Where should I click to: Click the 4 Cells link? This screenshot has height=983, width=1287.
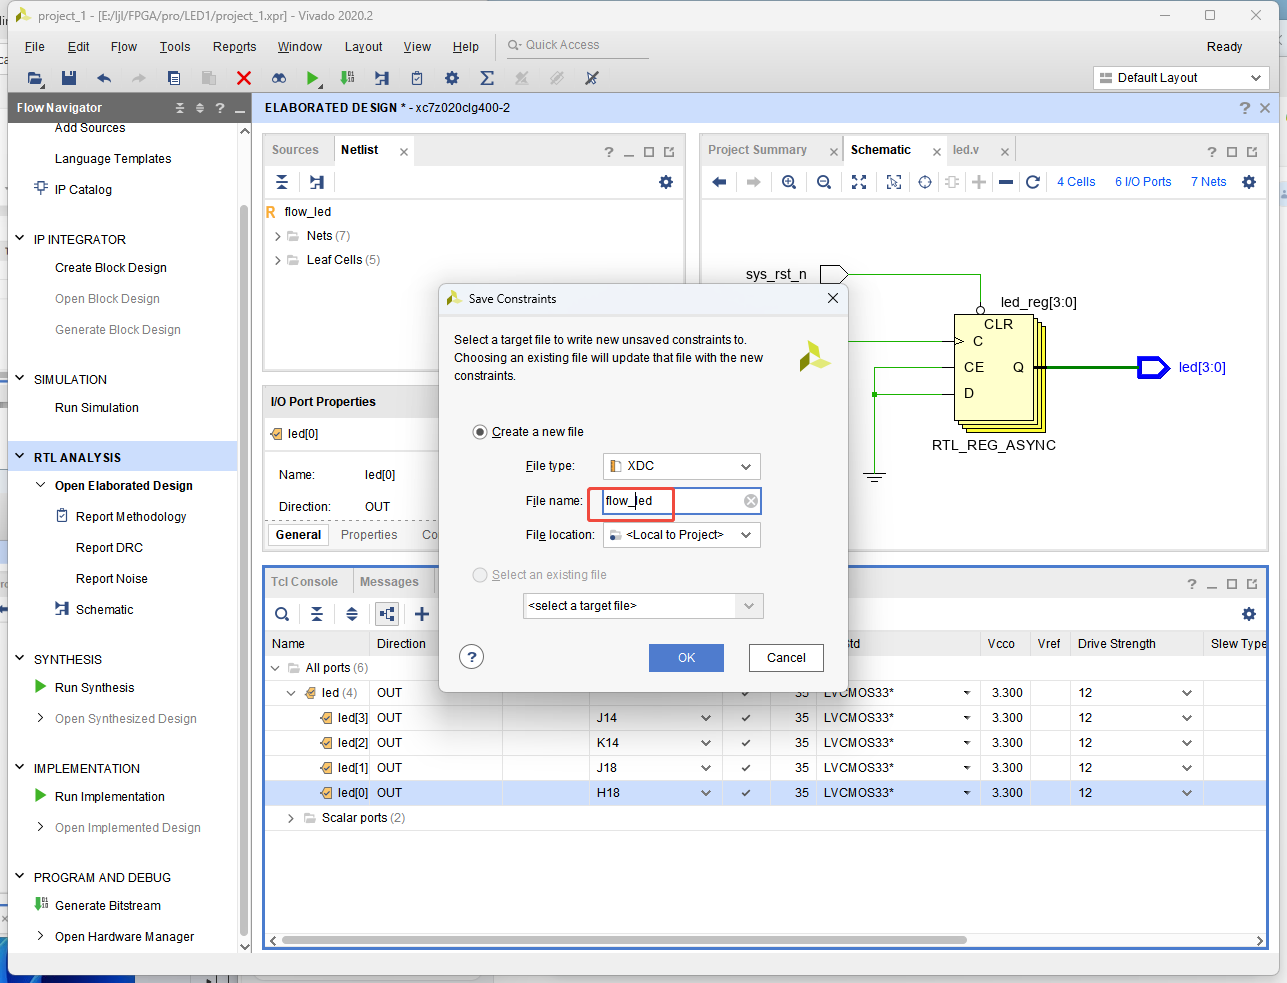[1076, 182]
